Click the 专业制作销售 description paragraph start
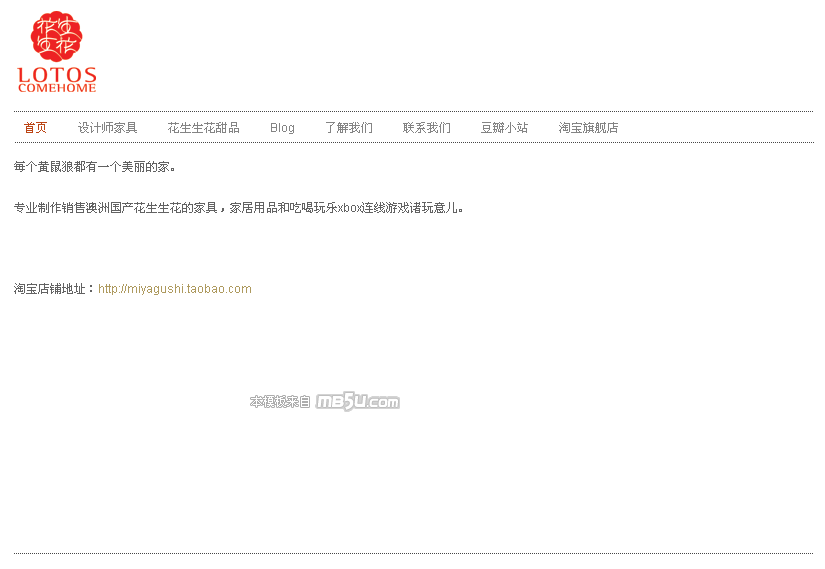This screenshot has width=825, height=569. (50, 208)
